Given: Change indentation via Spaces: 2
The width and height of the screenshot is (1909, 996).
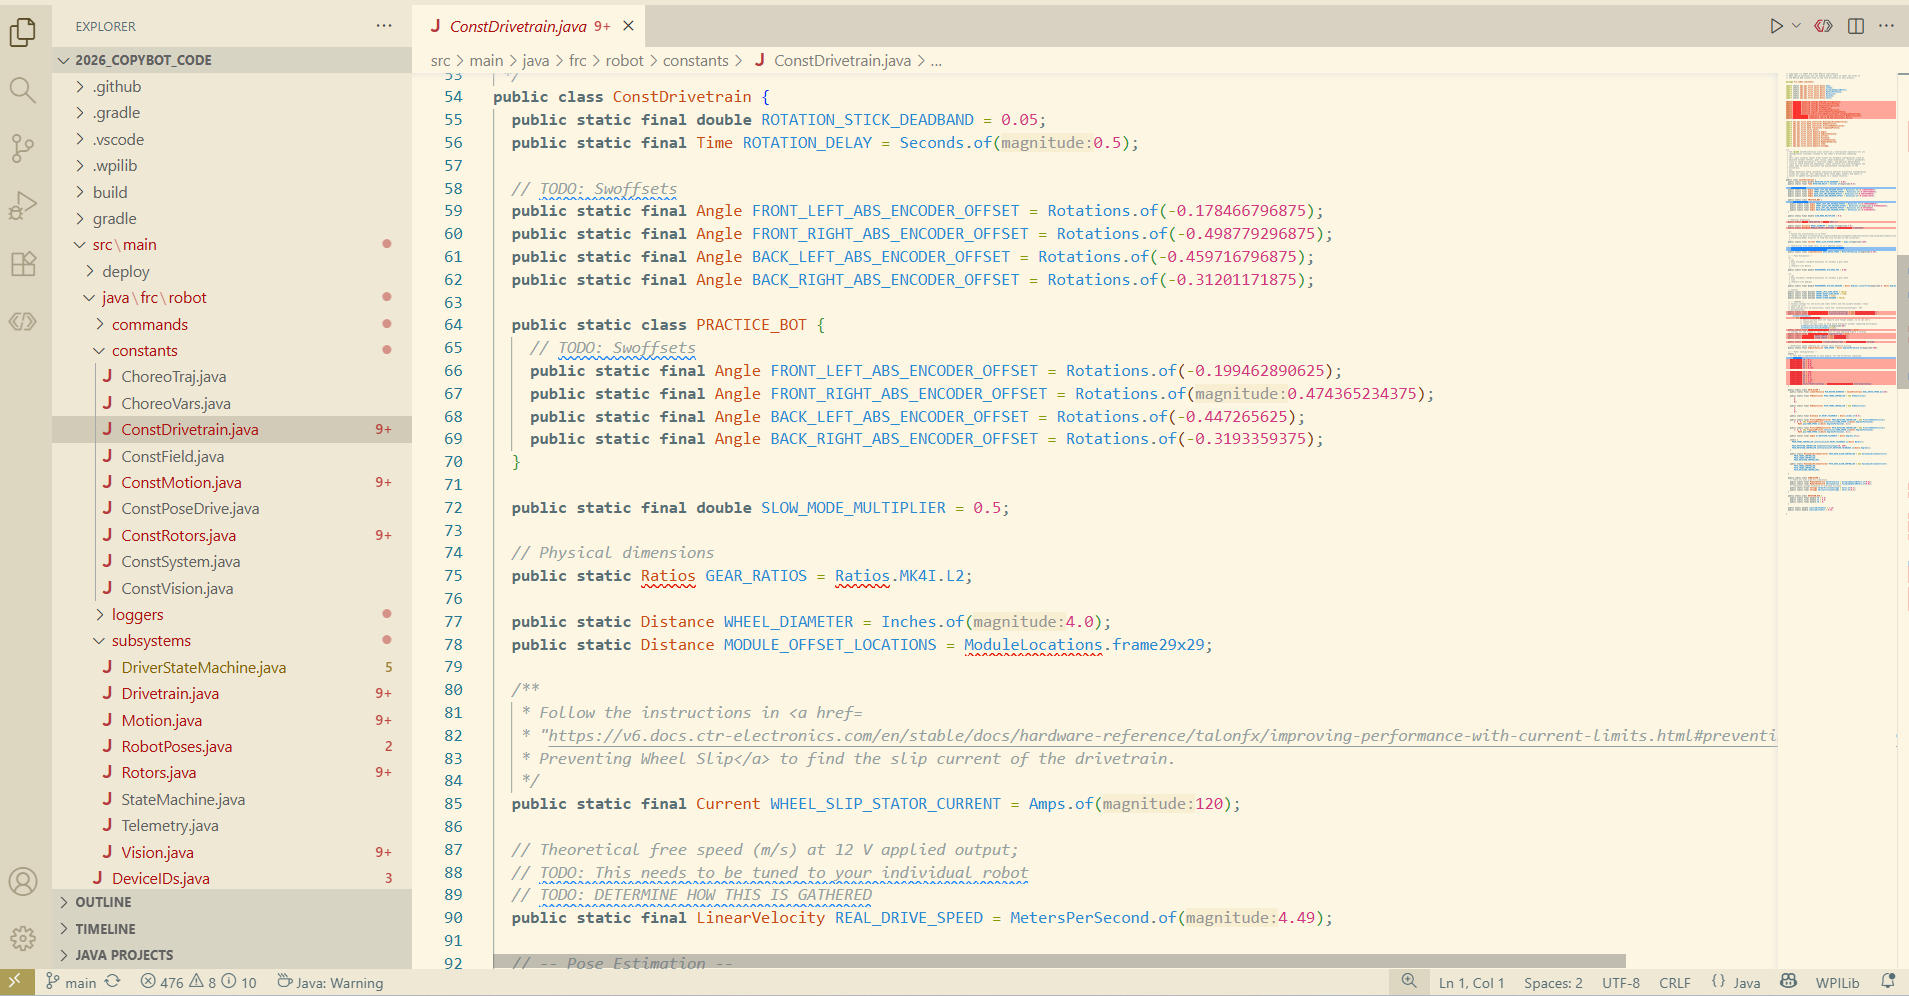Looking at the screenshot, I should [x=1553, y=983].
